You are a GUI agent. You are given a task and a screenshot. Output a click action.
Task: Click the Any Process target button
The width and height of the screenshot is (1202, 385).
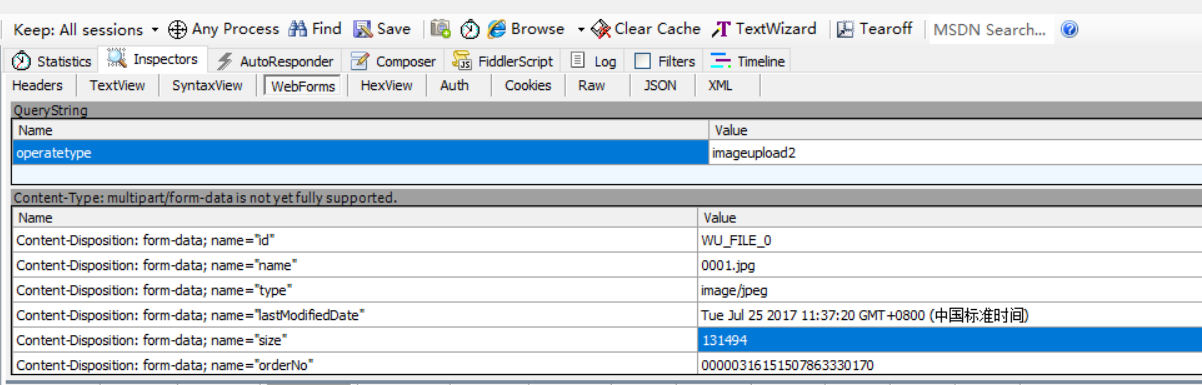point(224,30)
